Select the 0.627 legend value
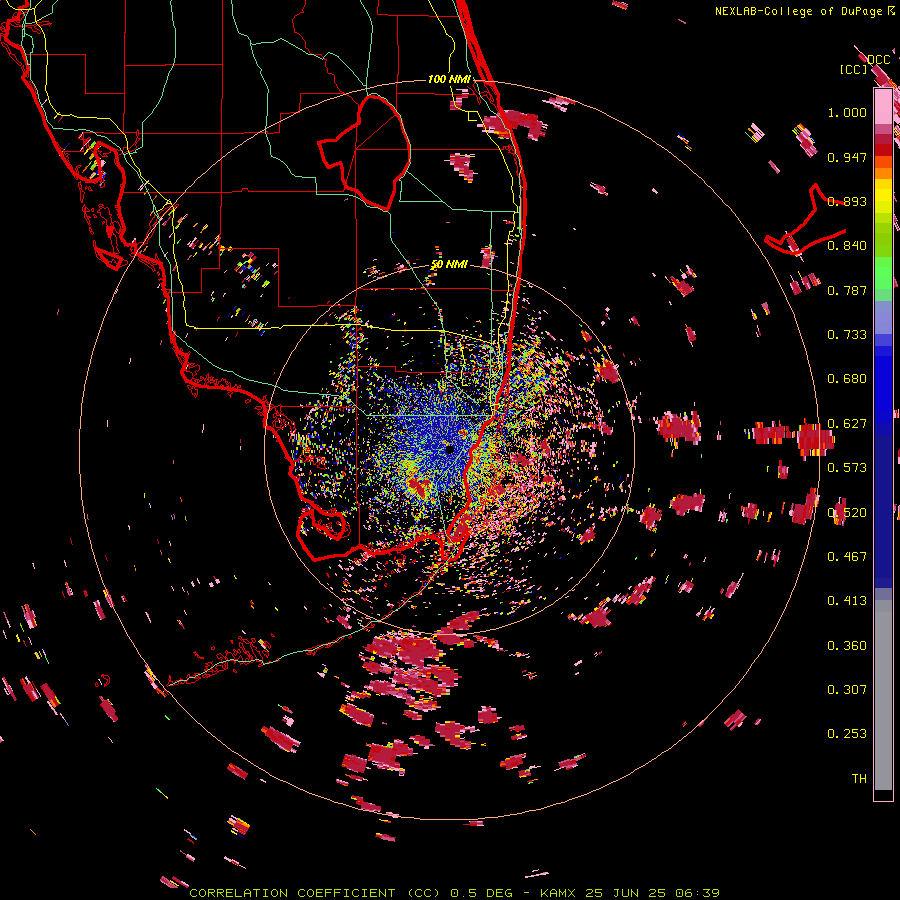Image resolution: width=900 pixels, height=900 pixels. (847, 424)
